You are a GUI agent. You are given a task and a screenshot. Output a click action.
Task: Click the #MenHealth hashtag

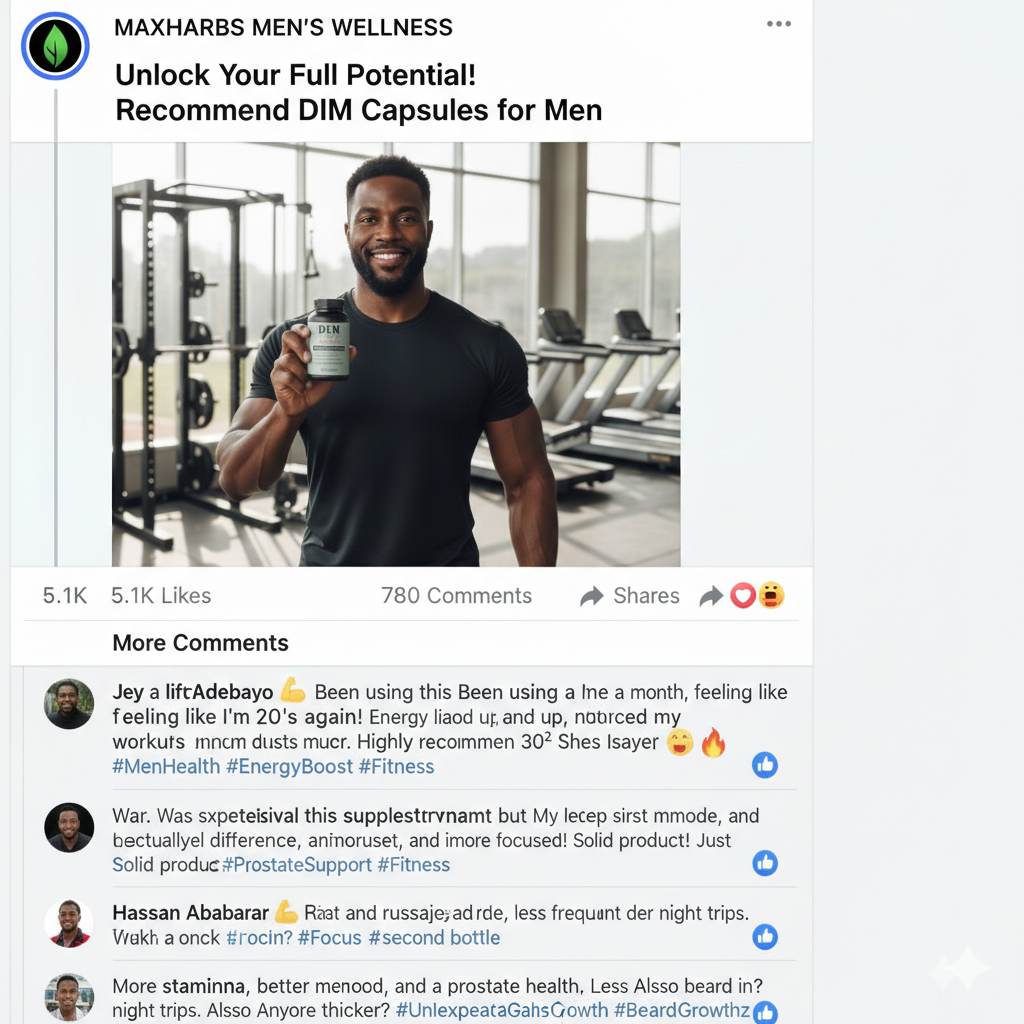click(x=166, y=767)
